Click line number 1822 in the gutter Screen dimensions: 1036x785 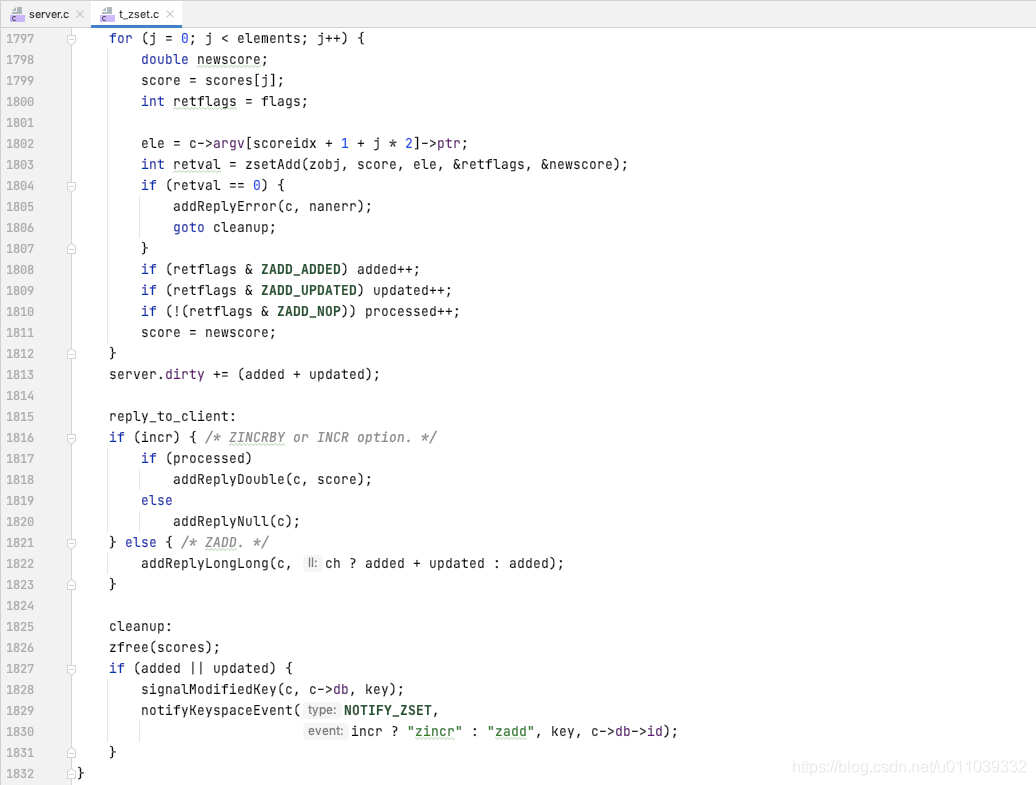[20, 564]
